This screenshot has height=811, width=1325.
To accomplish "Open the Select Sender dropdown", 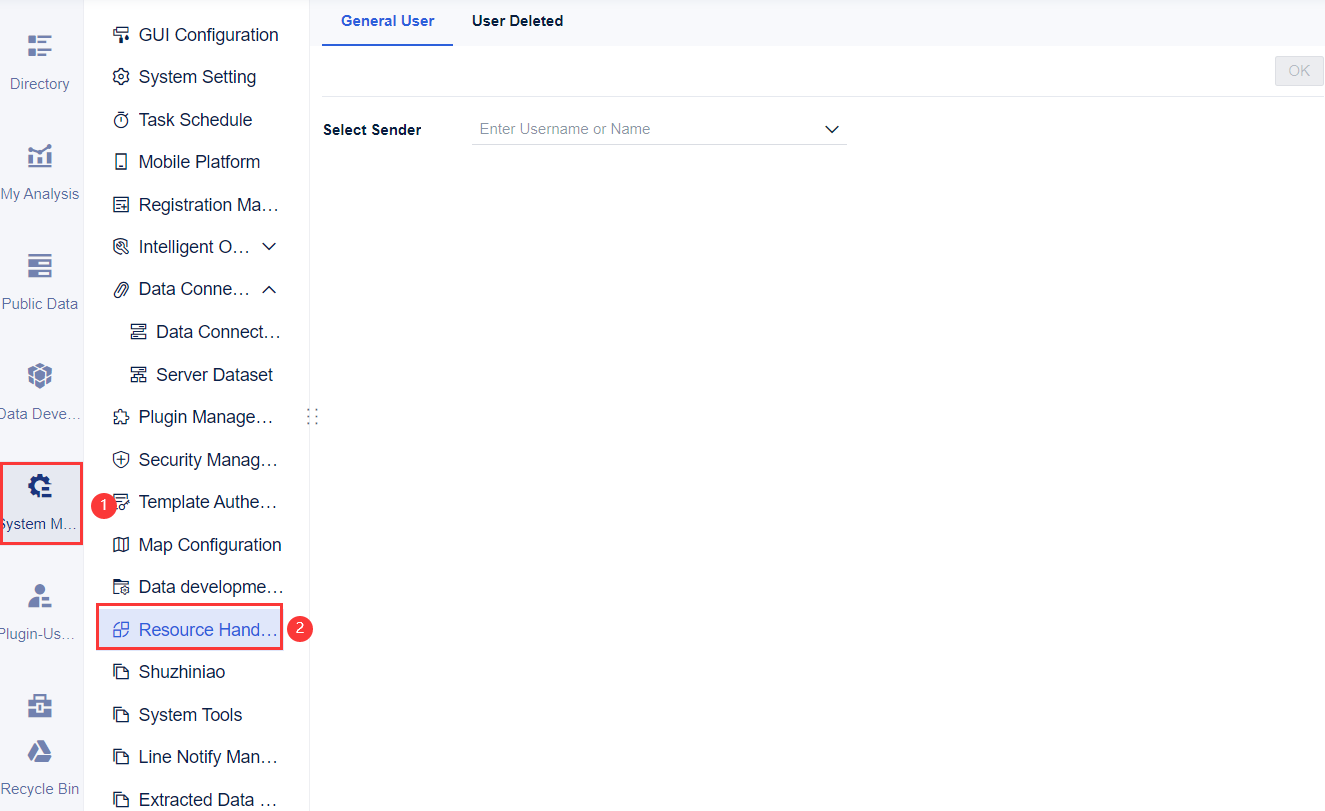I will 831,129.
